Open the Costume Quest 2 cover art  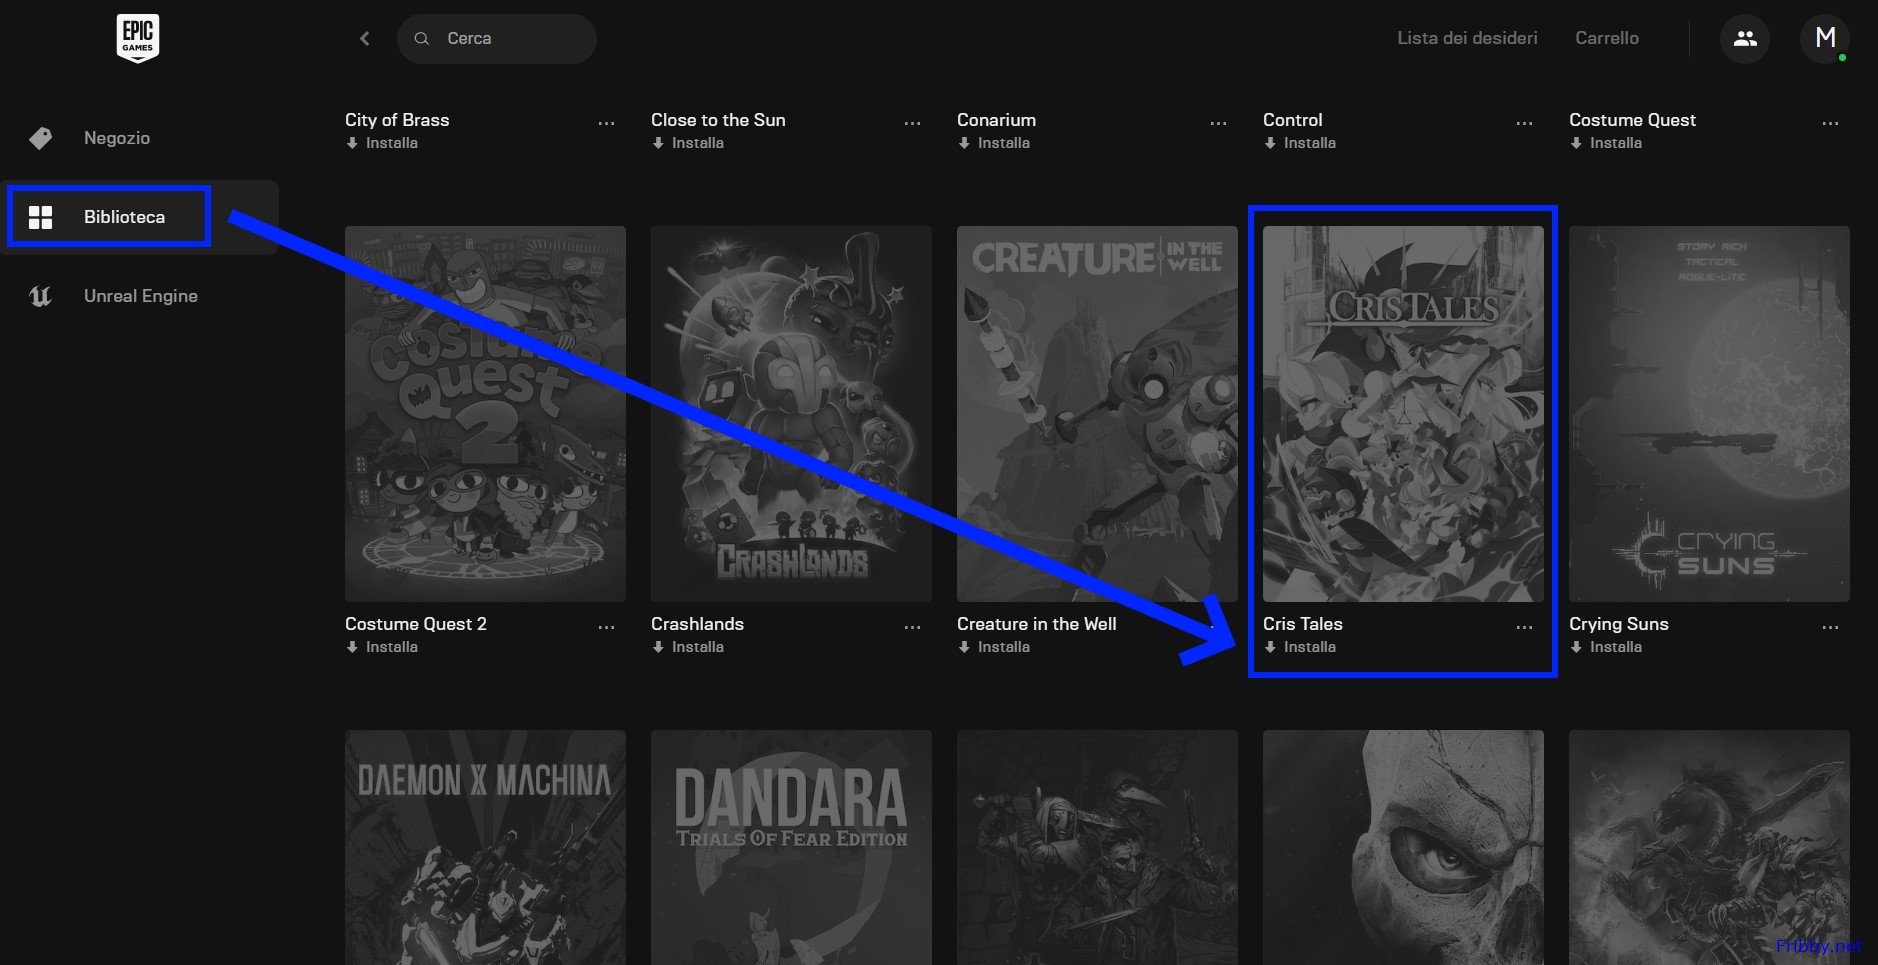point(485,414)
